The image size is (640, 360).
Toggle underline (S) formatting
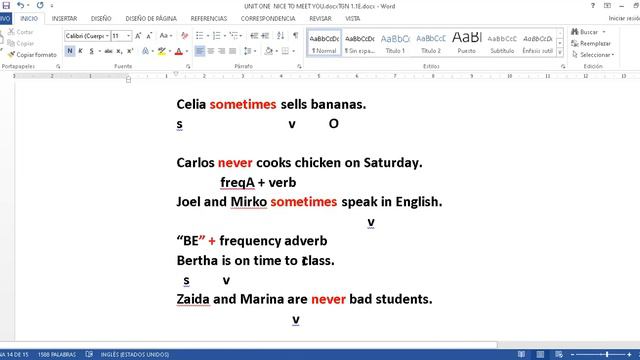click(91, 51)
